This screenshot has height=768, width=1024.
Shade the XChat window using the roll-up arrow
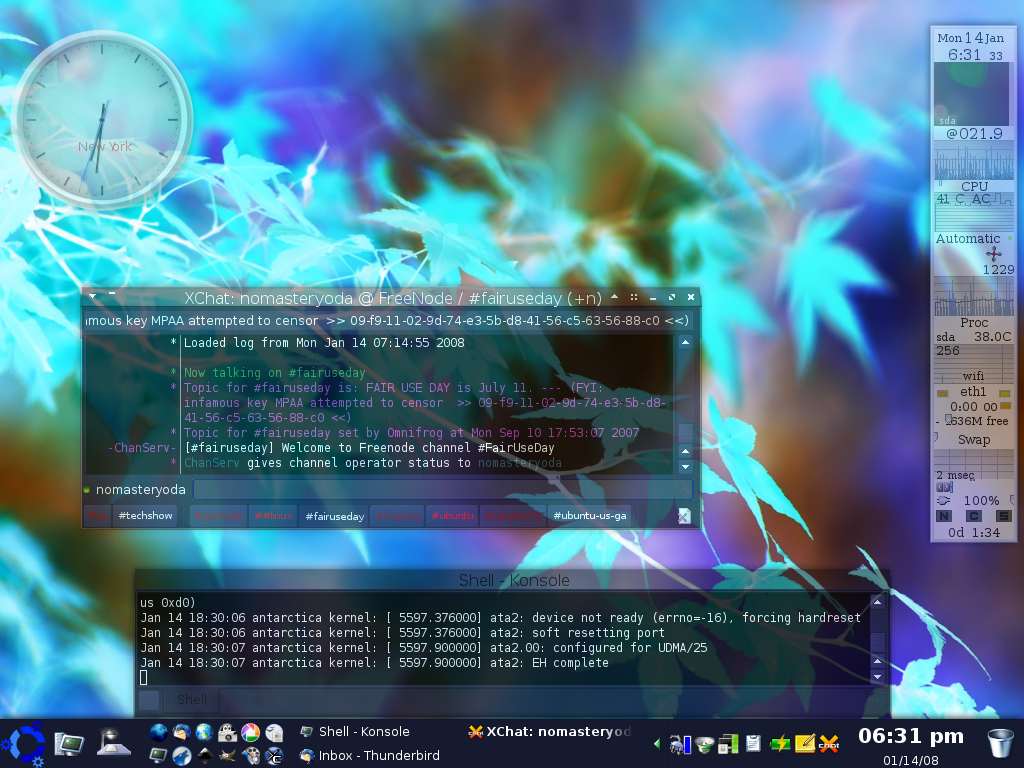614,297
